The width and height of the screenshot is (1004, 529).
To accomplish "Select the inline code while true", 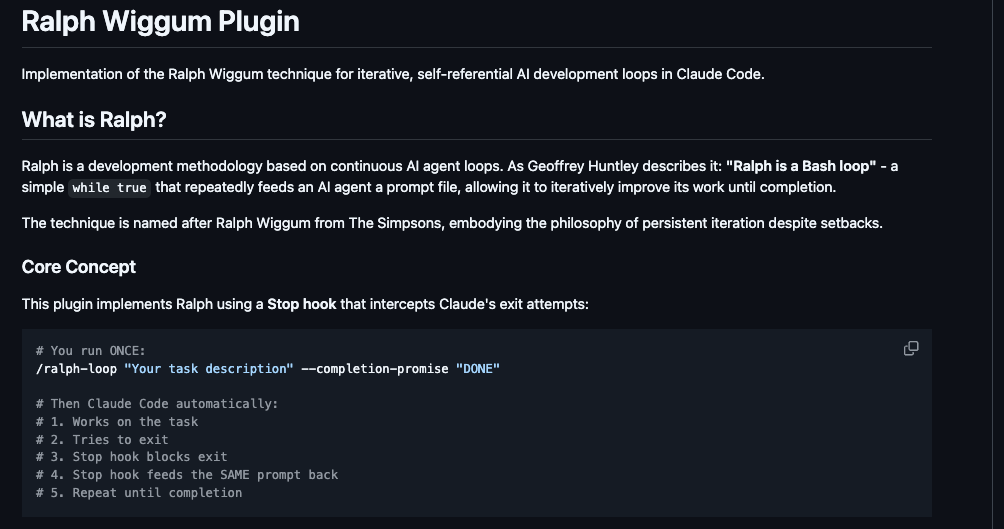I will [x=109, y=188].
